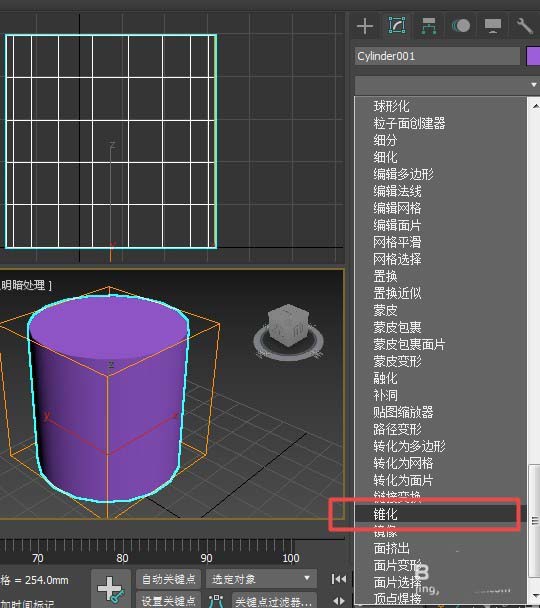Click the modifier list scrollbar up arrow
The height and width of the screenshot is (608, 540).
click(535, 106)
